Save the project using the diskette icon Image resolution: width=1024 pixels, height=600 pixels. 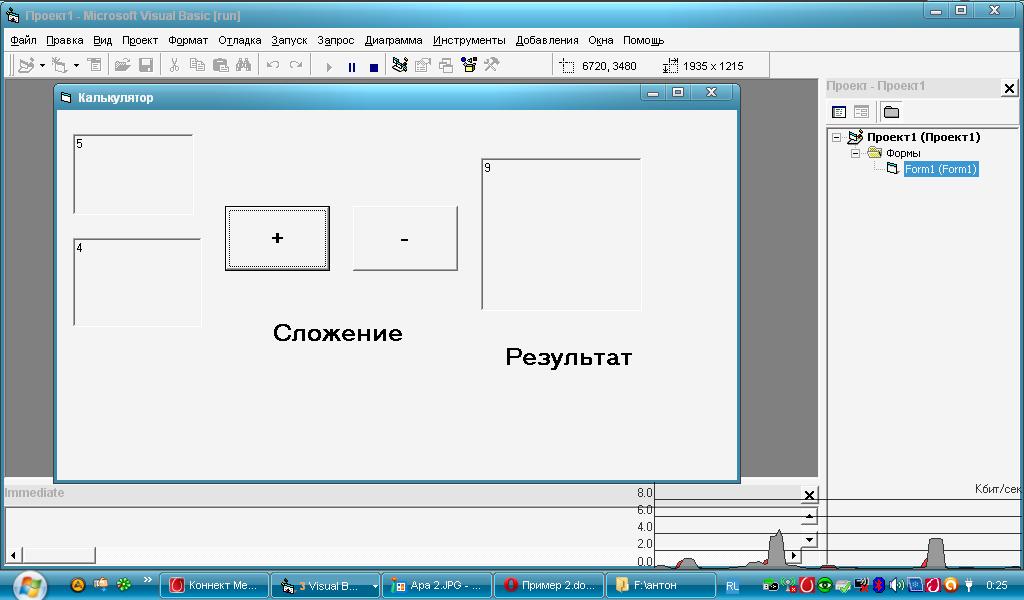(x=147, y=66)
